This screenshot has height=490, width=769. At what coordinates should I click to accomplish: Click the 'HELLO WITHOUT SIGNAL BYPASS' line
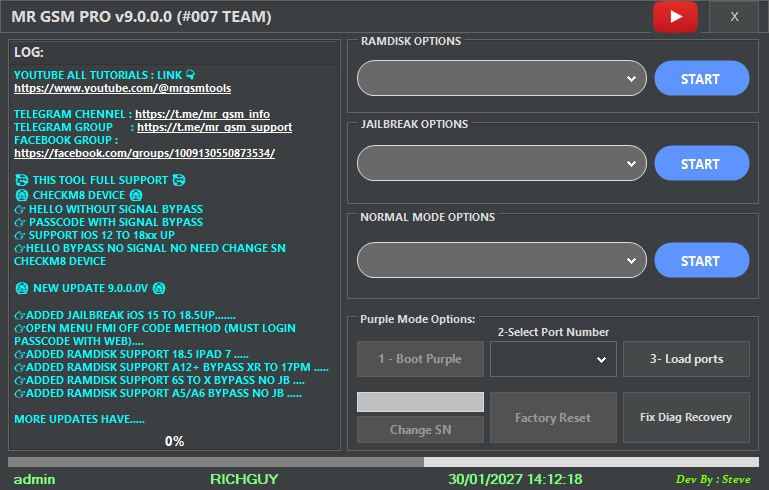point(109,209)
